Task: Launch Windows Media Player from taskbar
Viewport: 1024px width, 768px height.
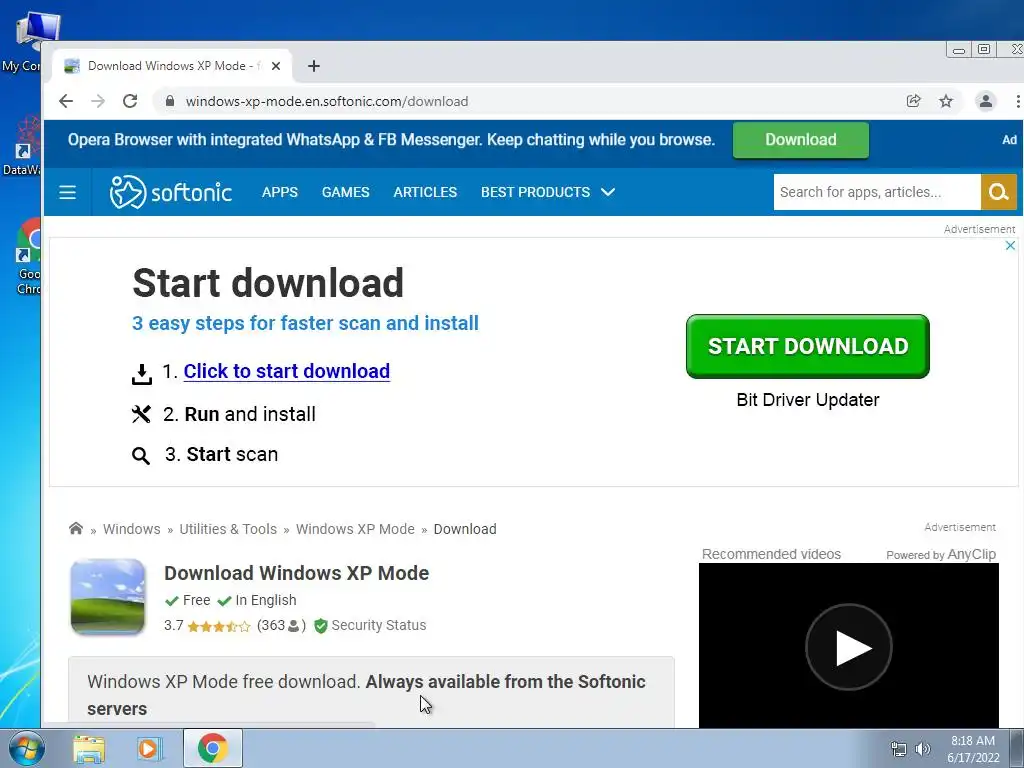Action: pos(150,748)
